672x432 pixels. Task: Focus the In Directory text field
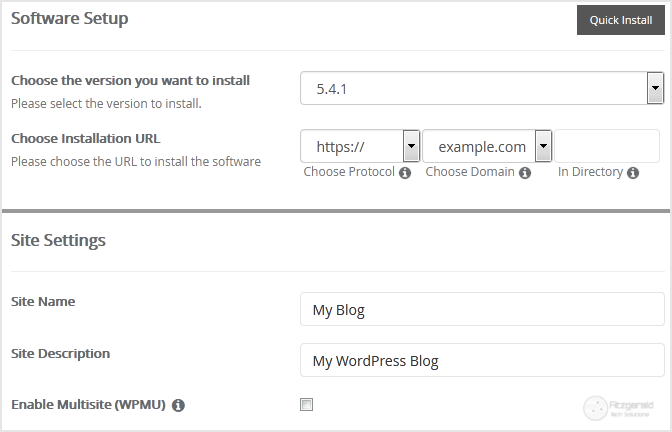pyautogui.click(x=607, y=147)
